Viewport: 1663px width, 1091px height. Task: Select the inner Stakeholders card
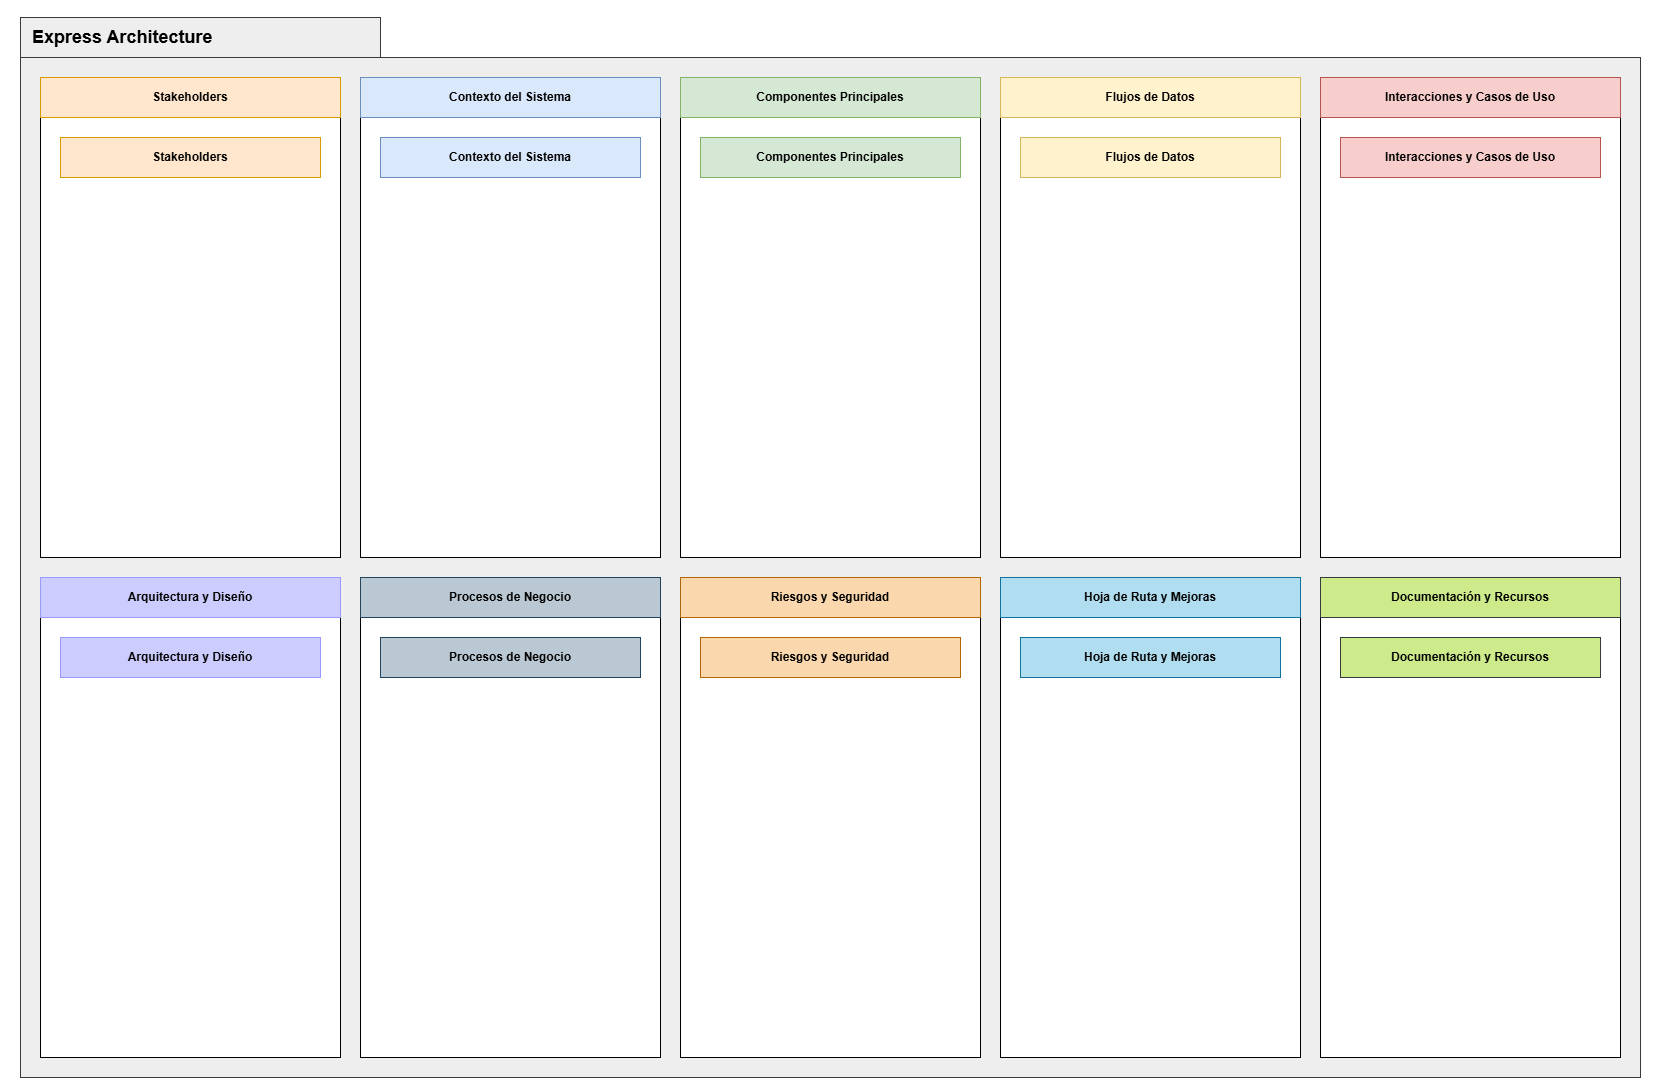click(190, 157)
